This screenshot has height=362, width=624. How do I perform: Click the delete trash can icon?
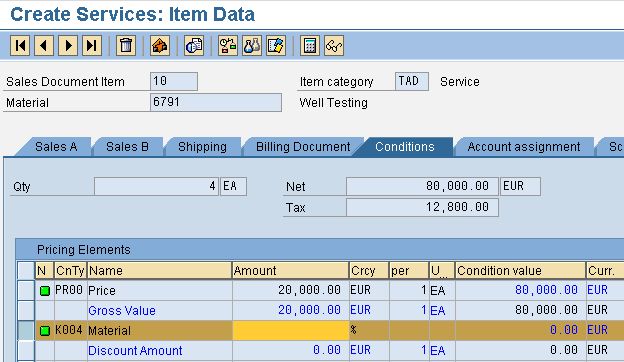pyautogui.click(x=126, y=46)
